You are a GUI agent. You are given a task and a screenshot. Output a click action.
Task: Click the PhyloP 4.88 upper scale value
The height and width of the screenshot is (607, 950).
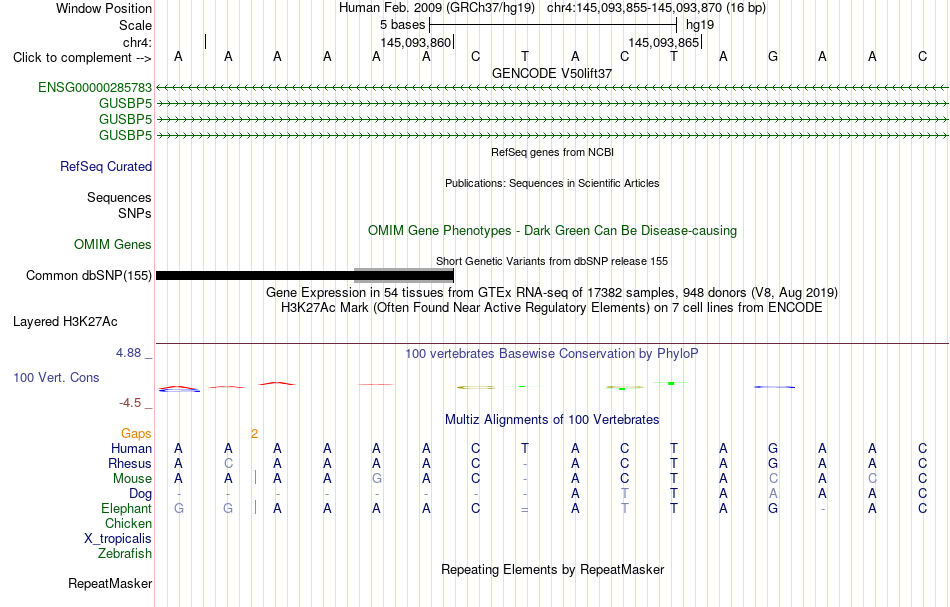tap(128, 353)
